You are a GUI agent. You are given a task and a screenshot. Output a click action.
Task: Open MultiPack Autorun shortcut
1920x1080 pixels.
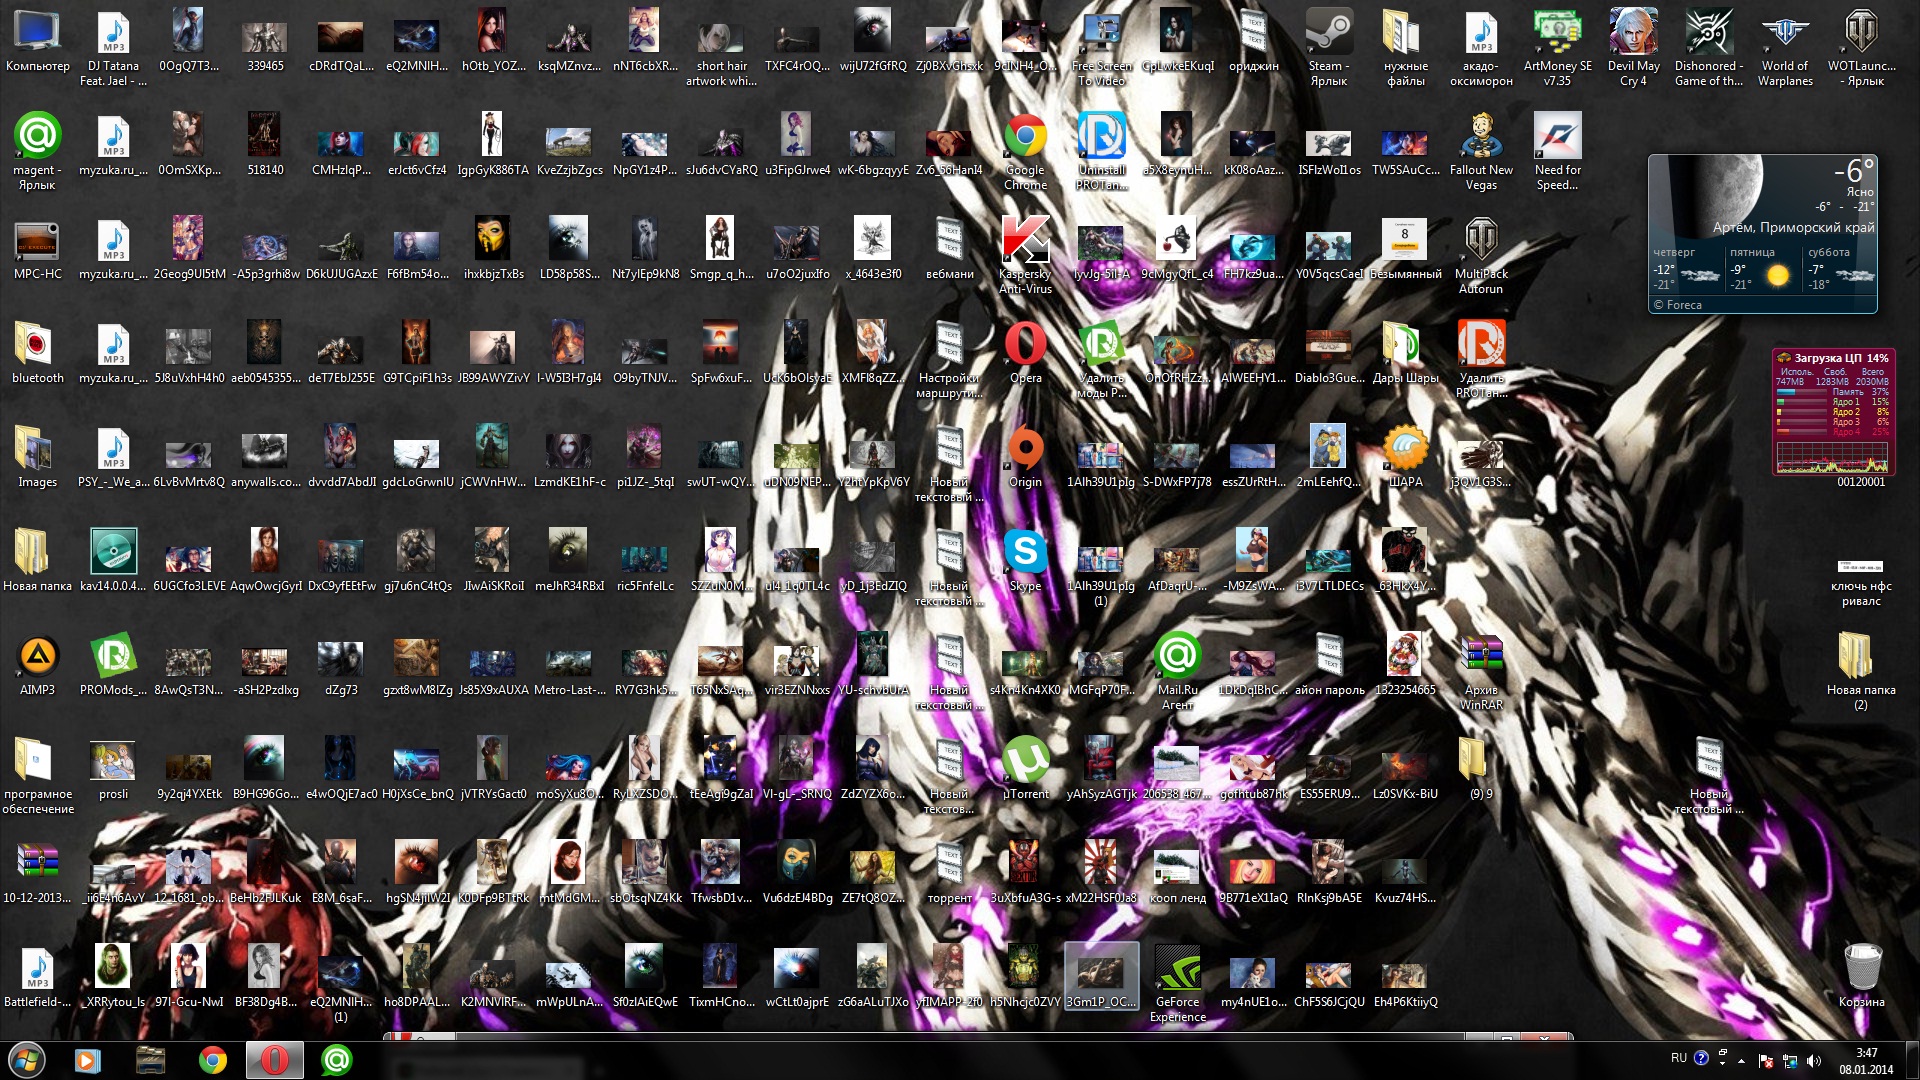[x=1481, y=257]
